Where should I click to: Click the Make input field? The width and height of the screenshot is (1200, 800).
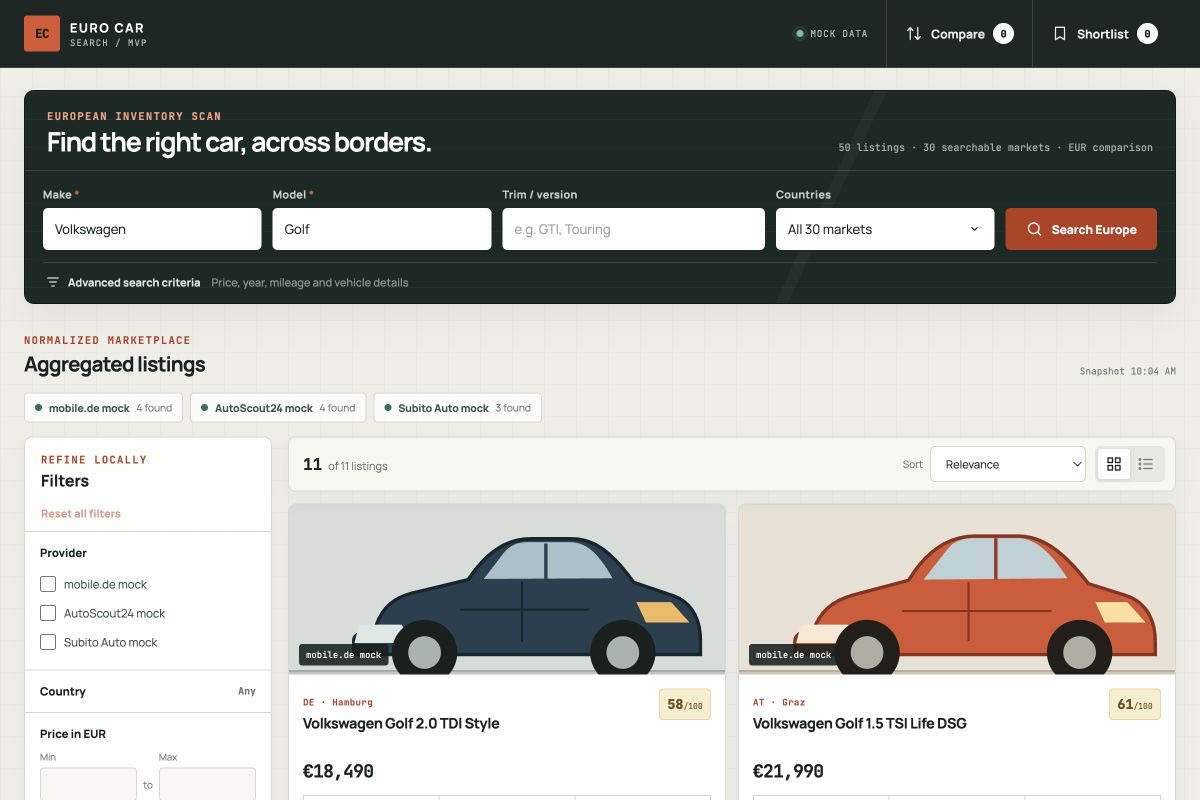tap(152, 229)
